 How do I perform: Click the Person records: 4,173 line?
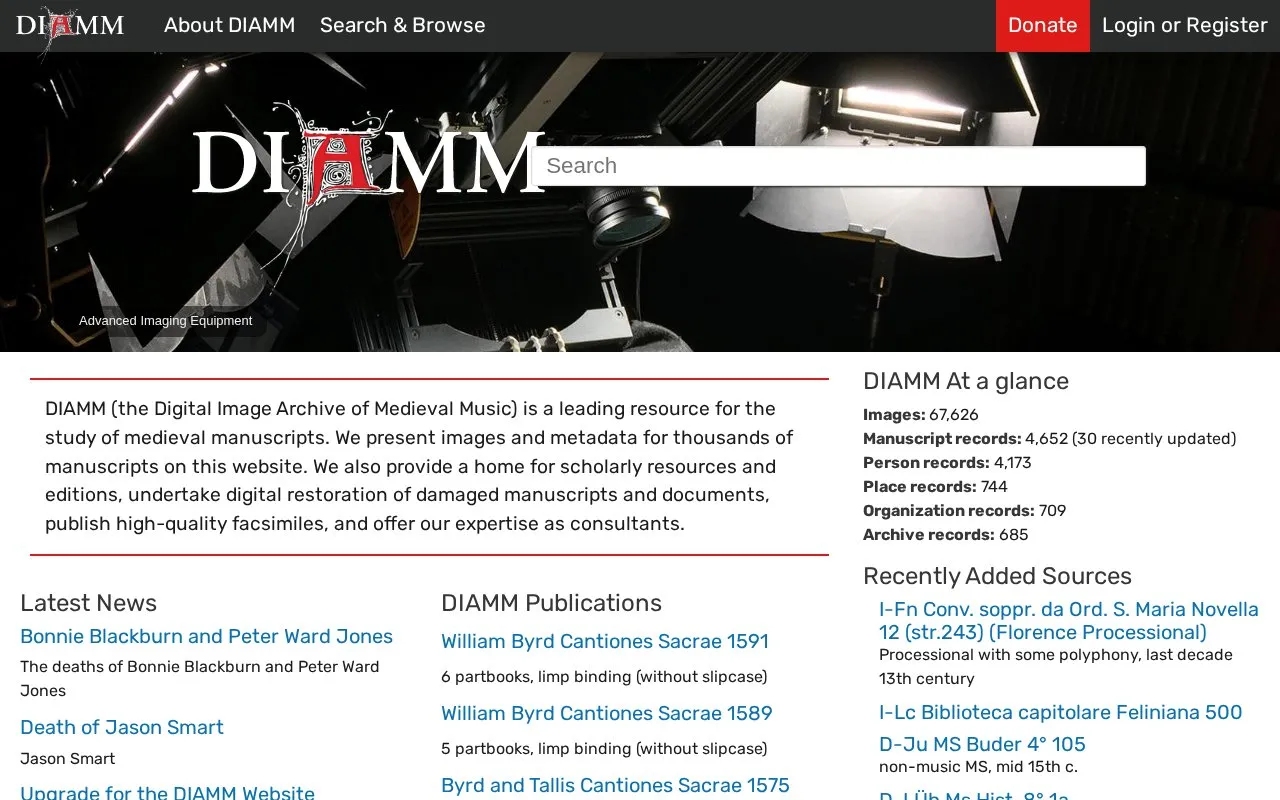click(x=947, y=463)
